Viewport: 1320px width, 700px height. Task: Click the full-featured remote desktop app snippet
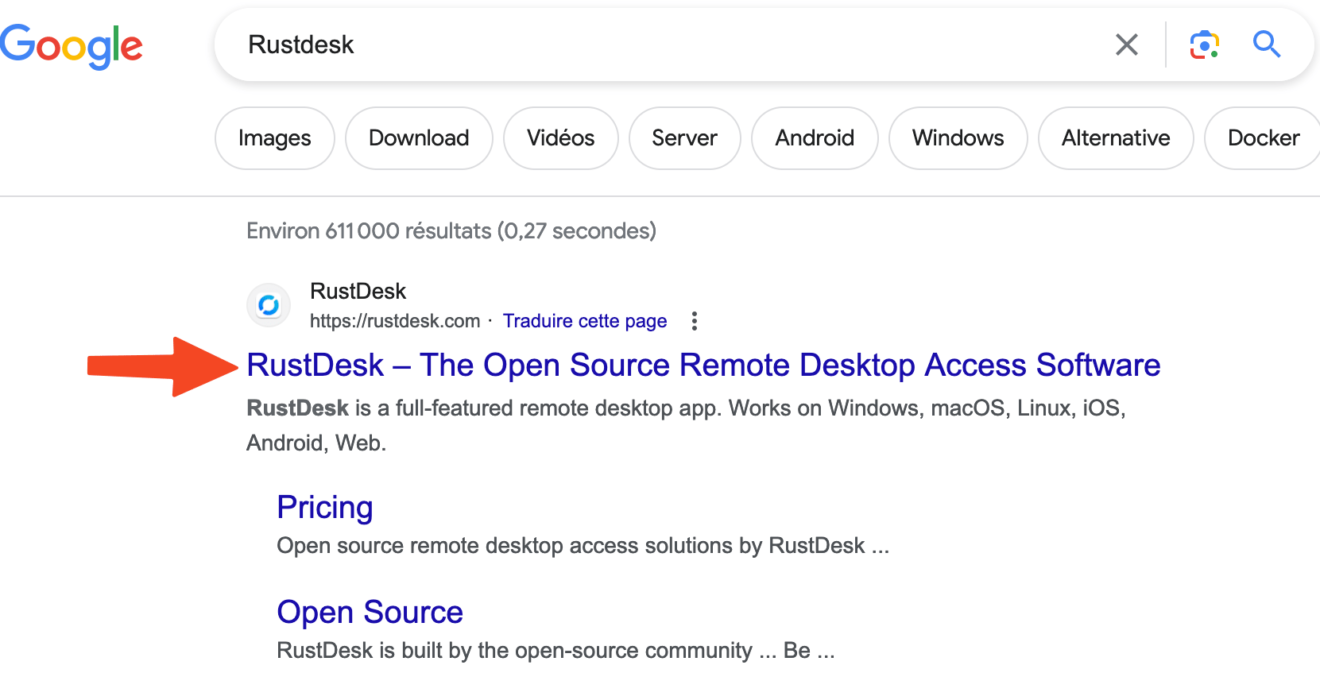click(686, 425)
